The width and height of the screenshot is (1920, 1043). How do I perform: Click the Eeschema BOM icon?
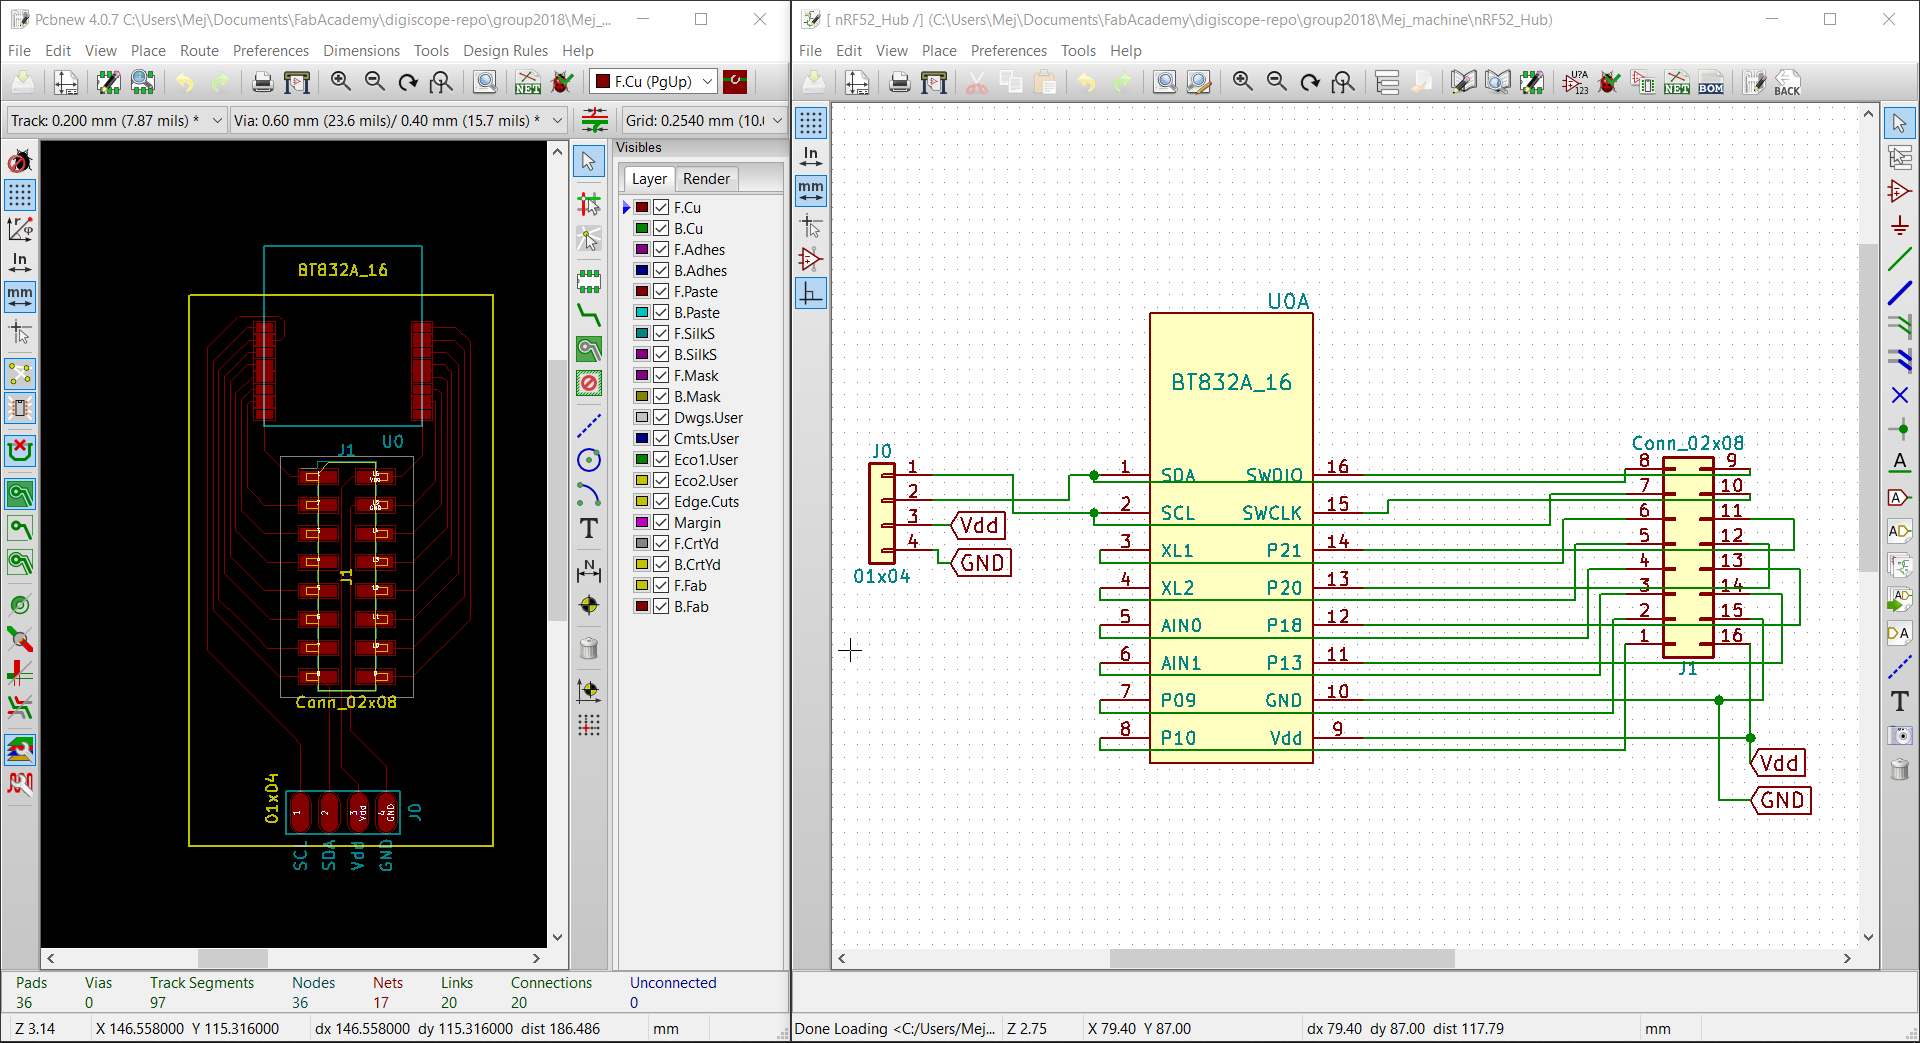(x=1711, y=82)
